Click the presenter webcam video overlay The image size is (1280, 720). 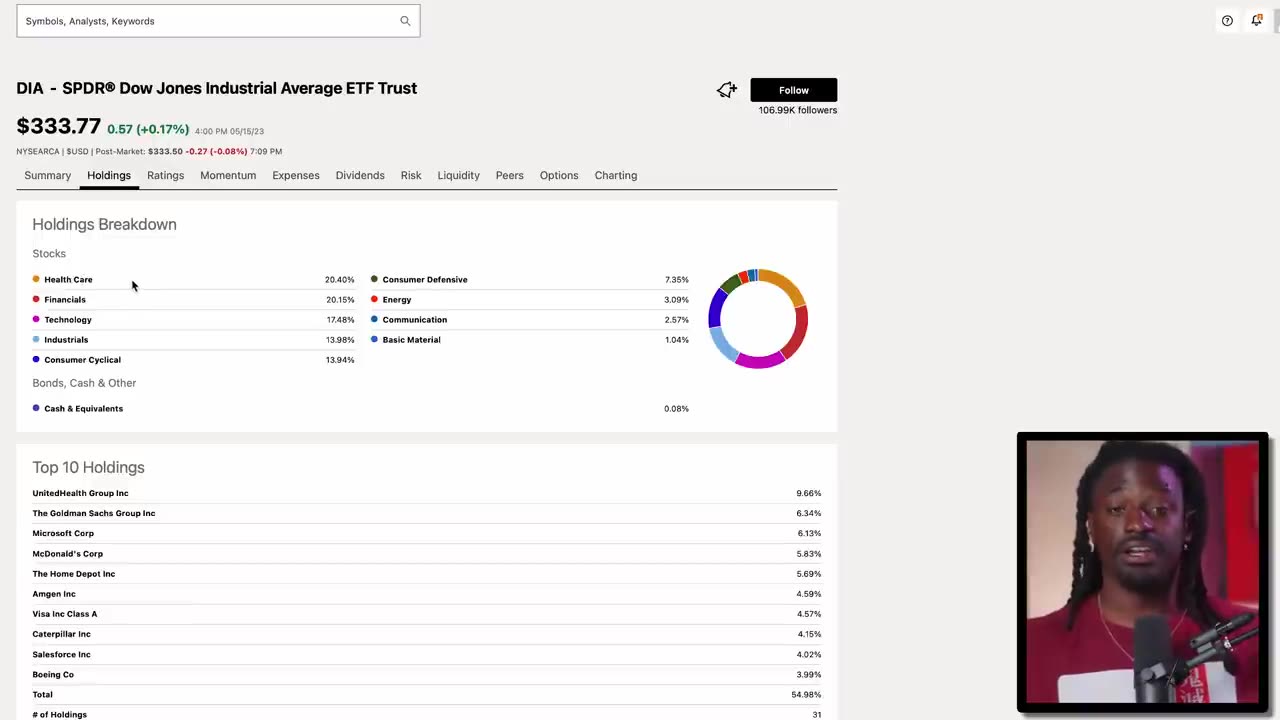click(x=1142, y=572)
